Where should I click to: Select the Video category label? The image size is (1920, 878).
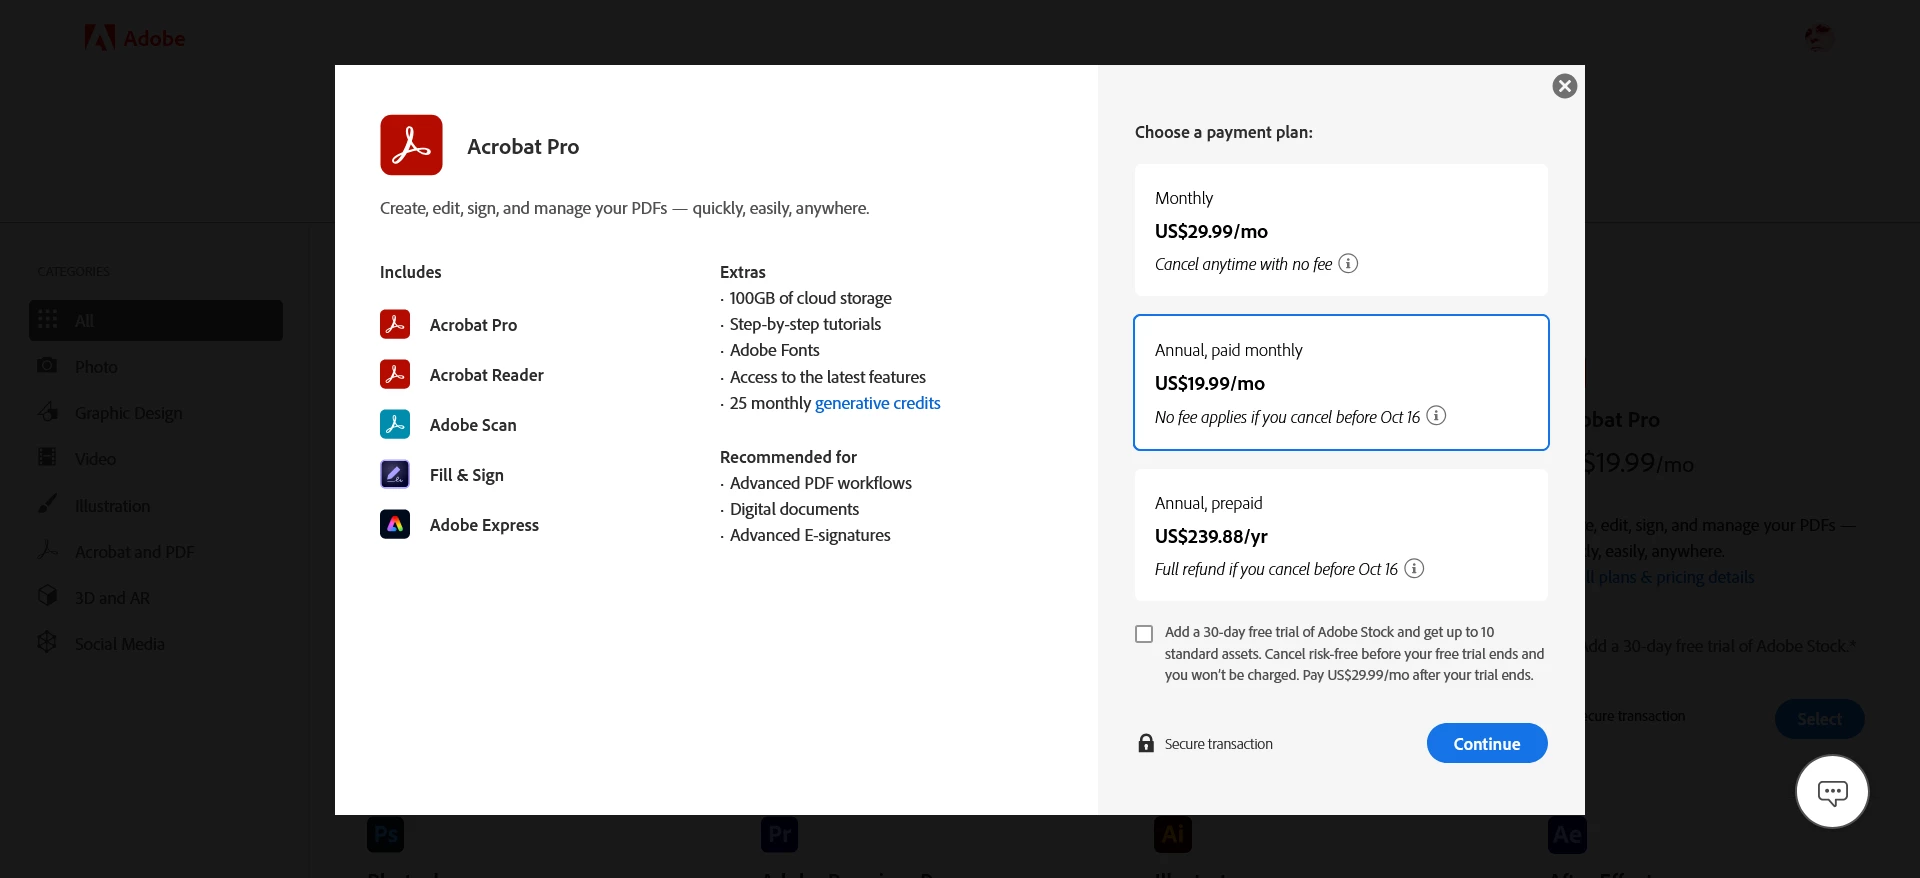point(95,459)
